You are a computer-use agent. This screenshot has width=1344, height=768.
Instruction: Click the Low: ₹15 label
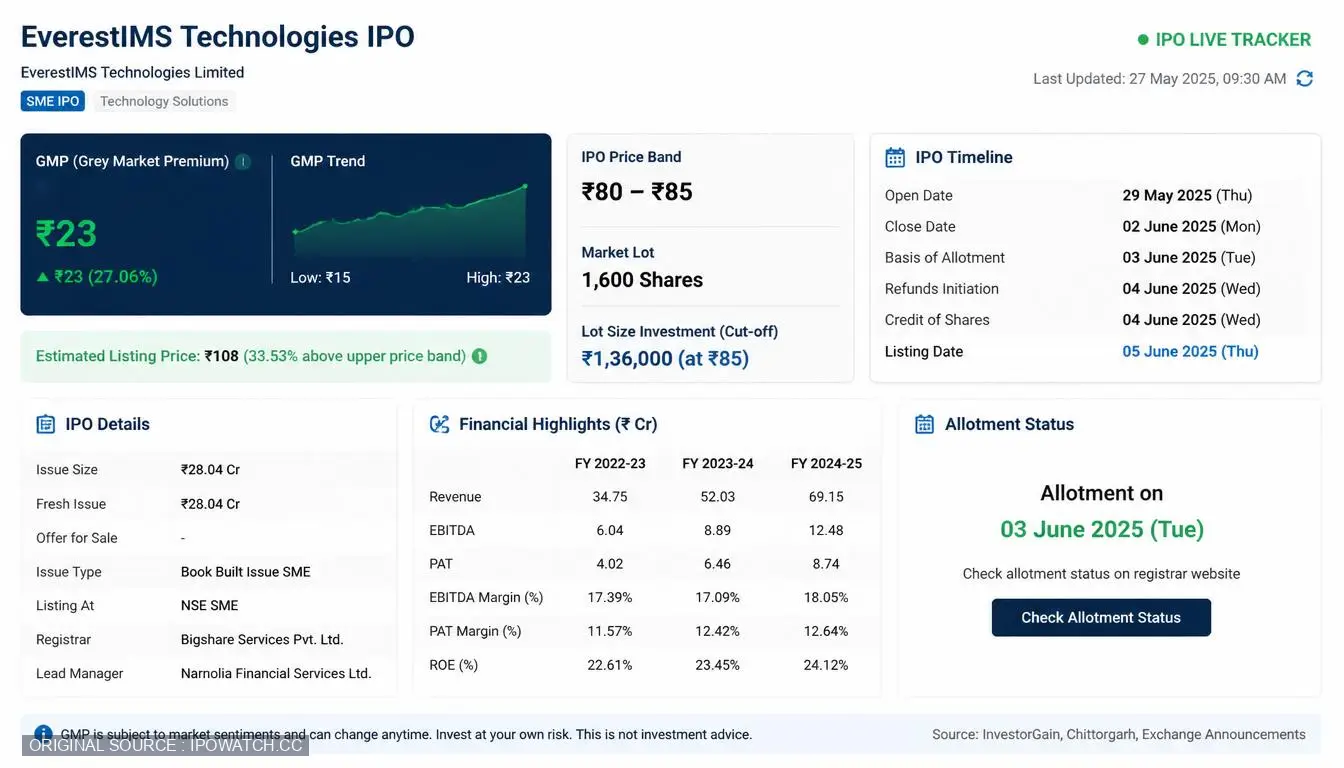(x=320, y=278)
